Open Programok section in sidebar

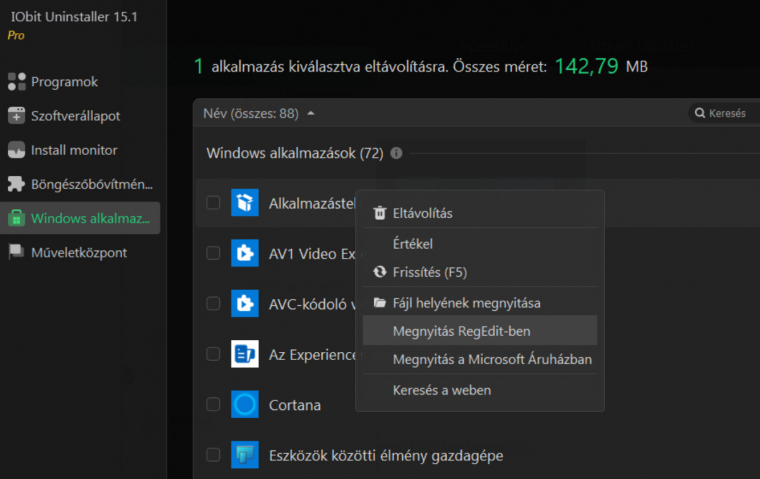(x=64, y=82)
